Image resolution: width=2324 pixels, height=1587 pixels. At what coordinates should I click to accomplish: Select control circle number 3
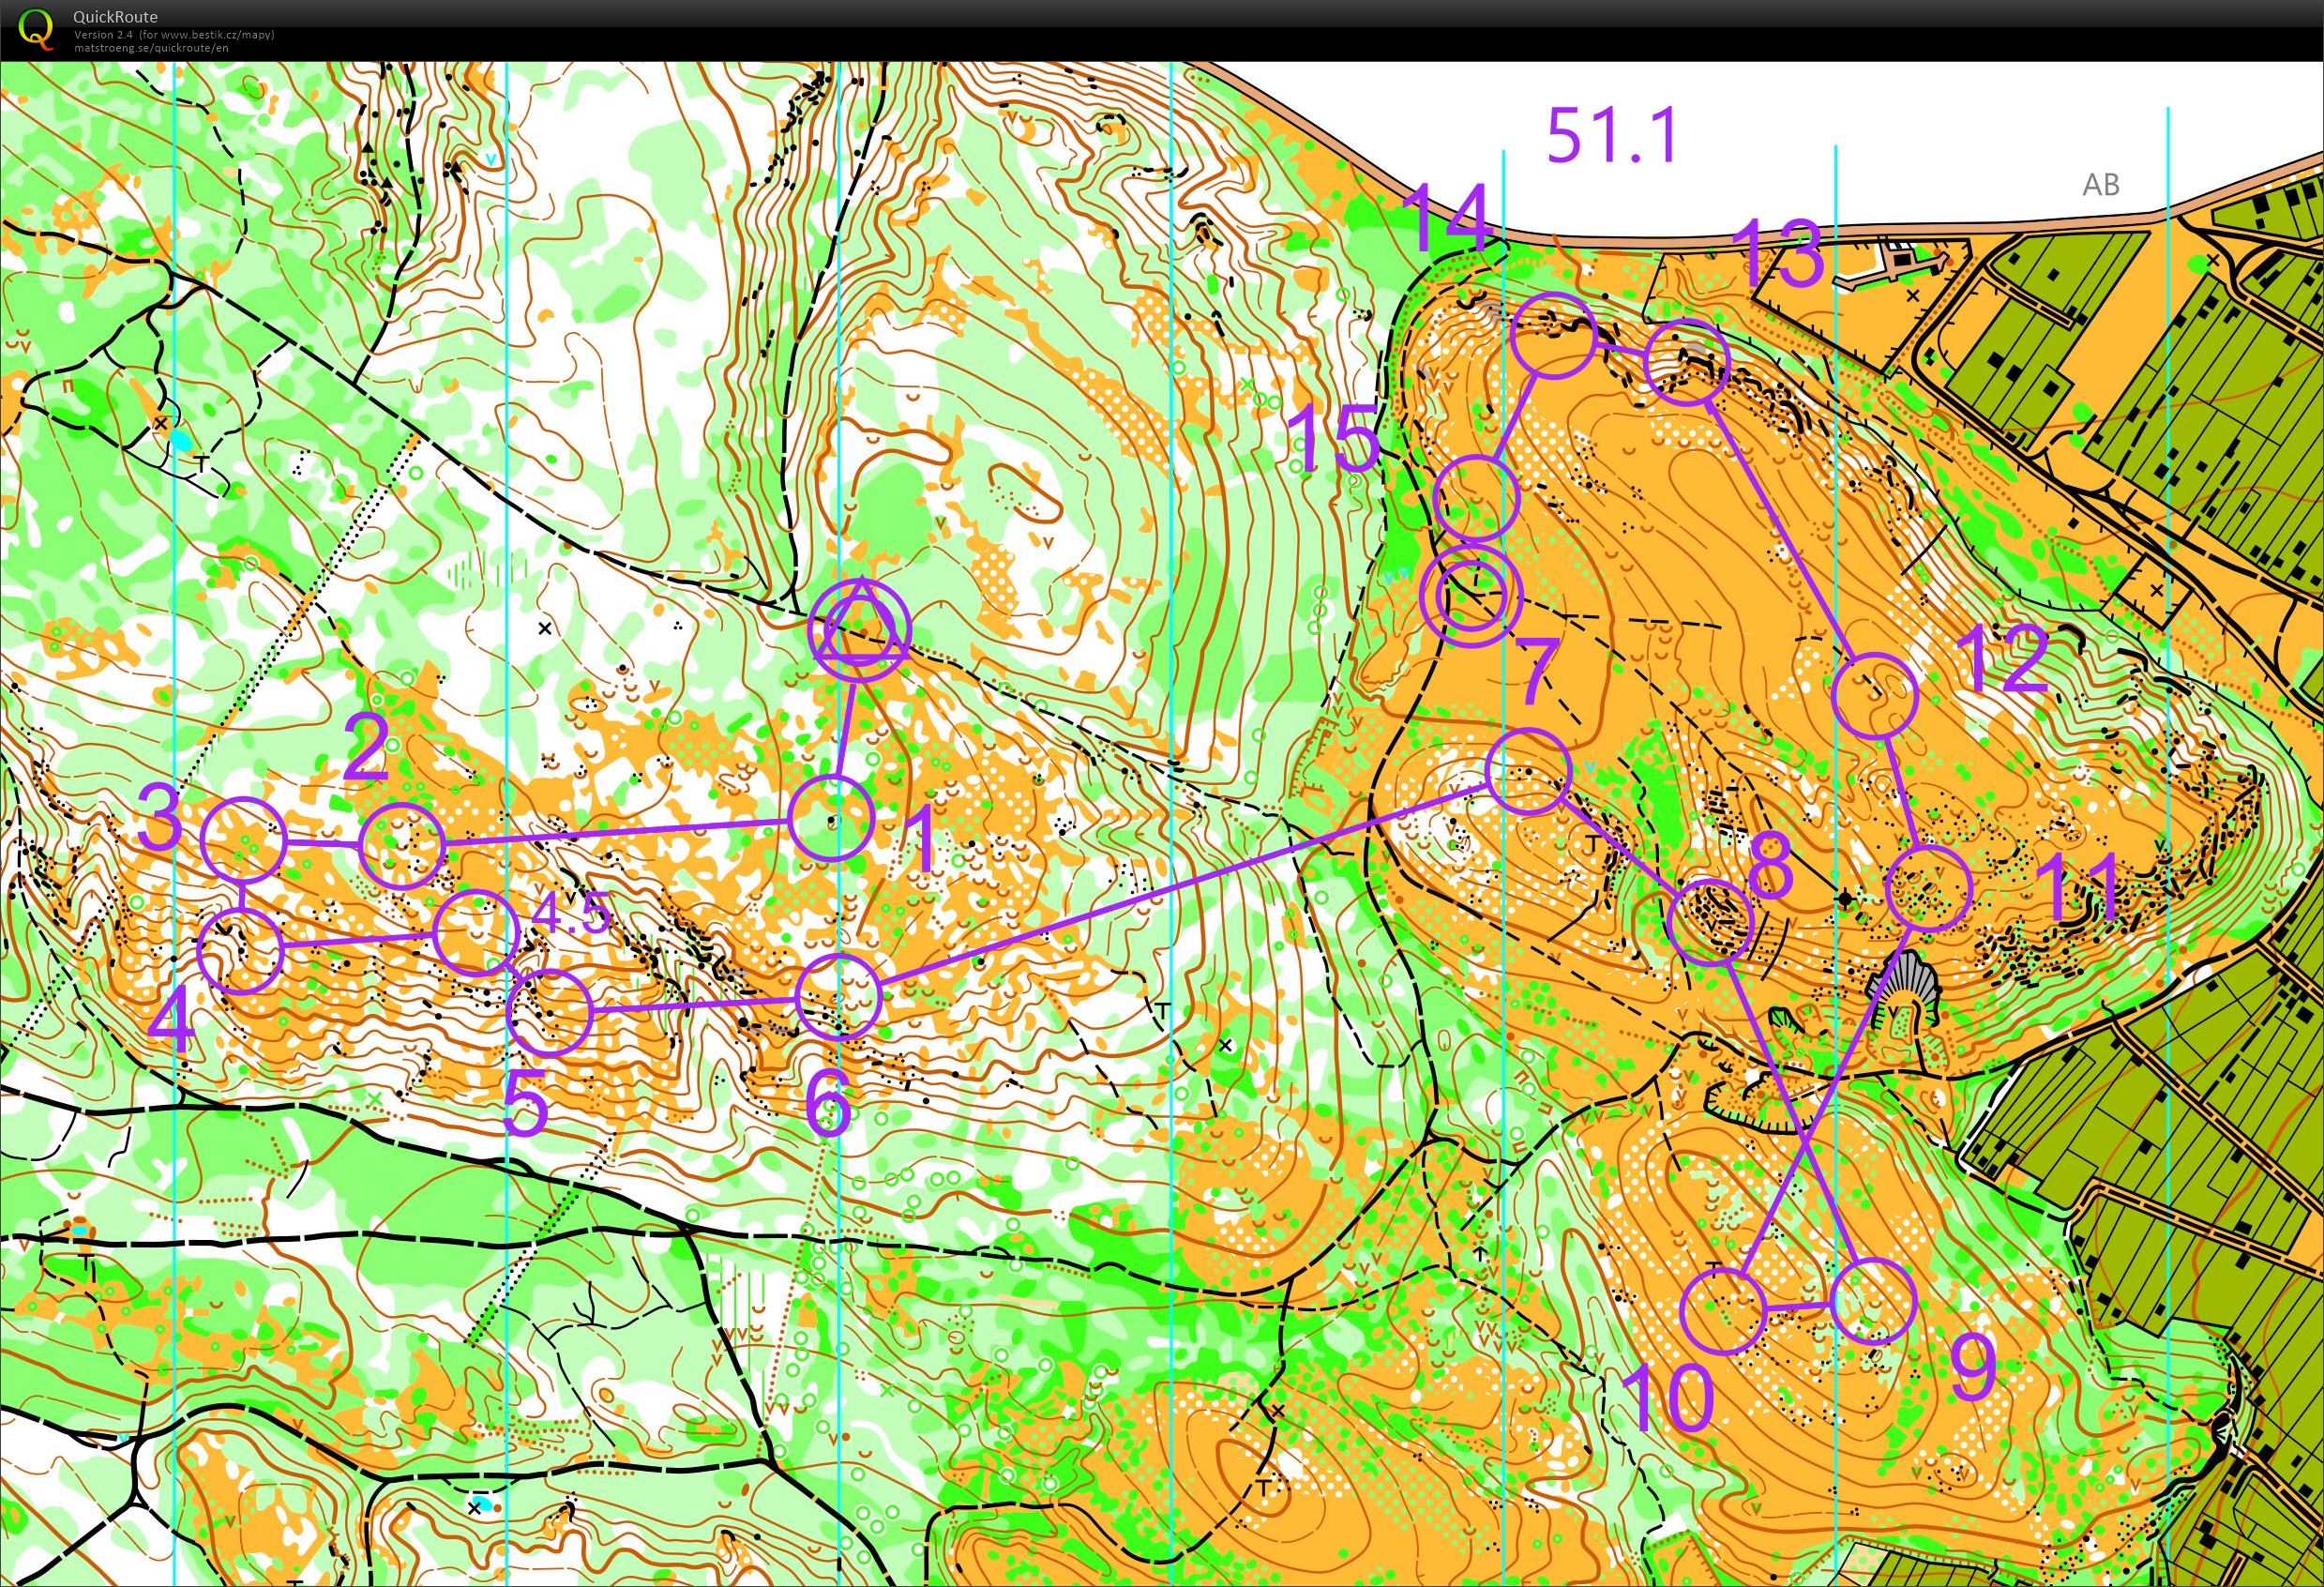point(243,841)
